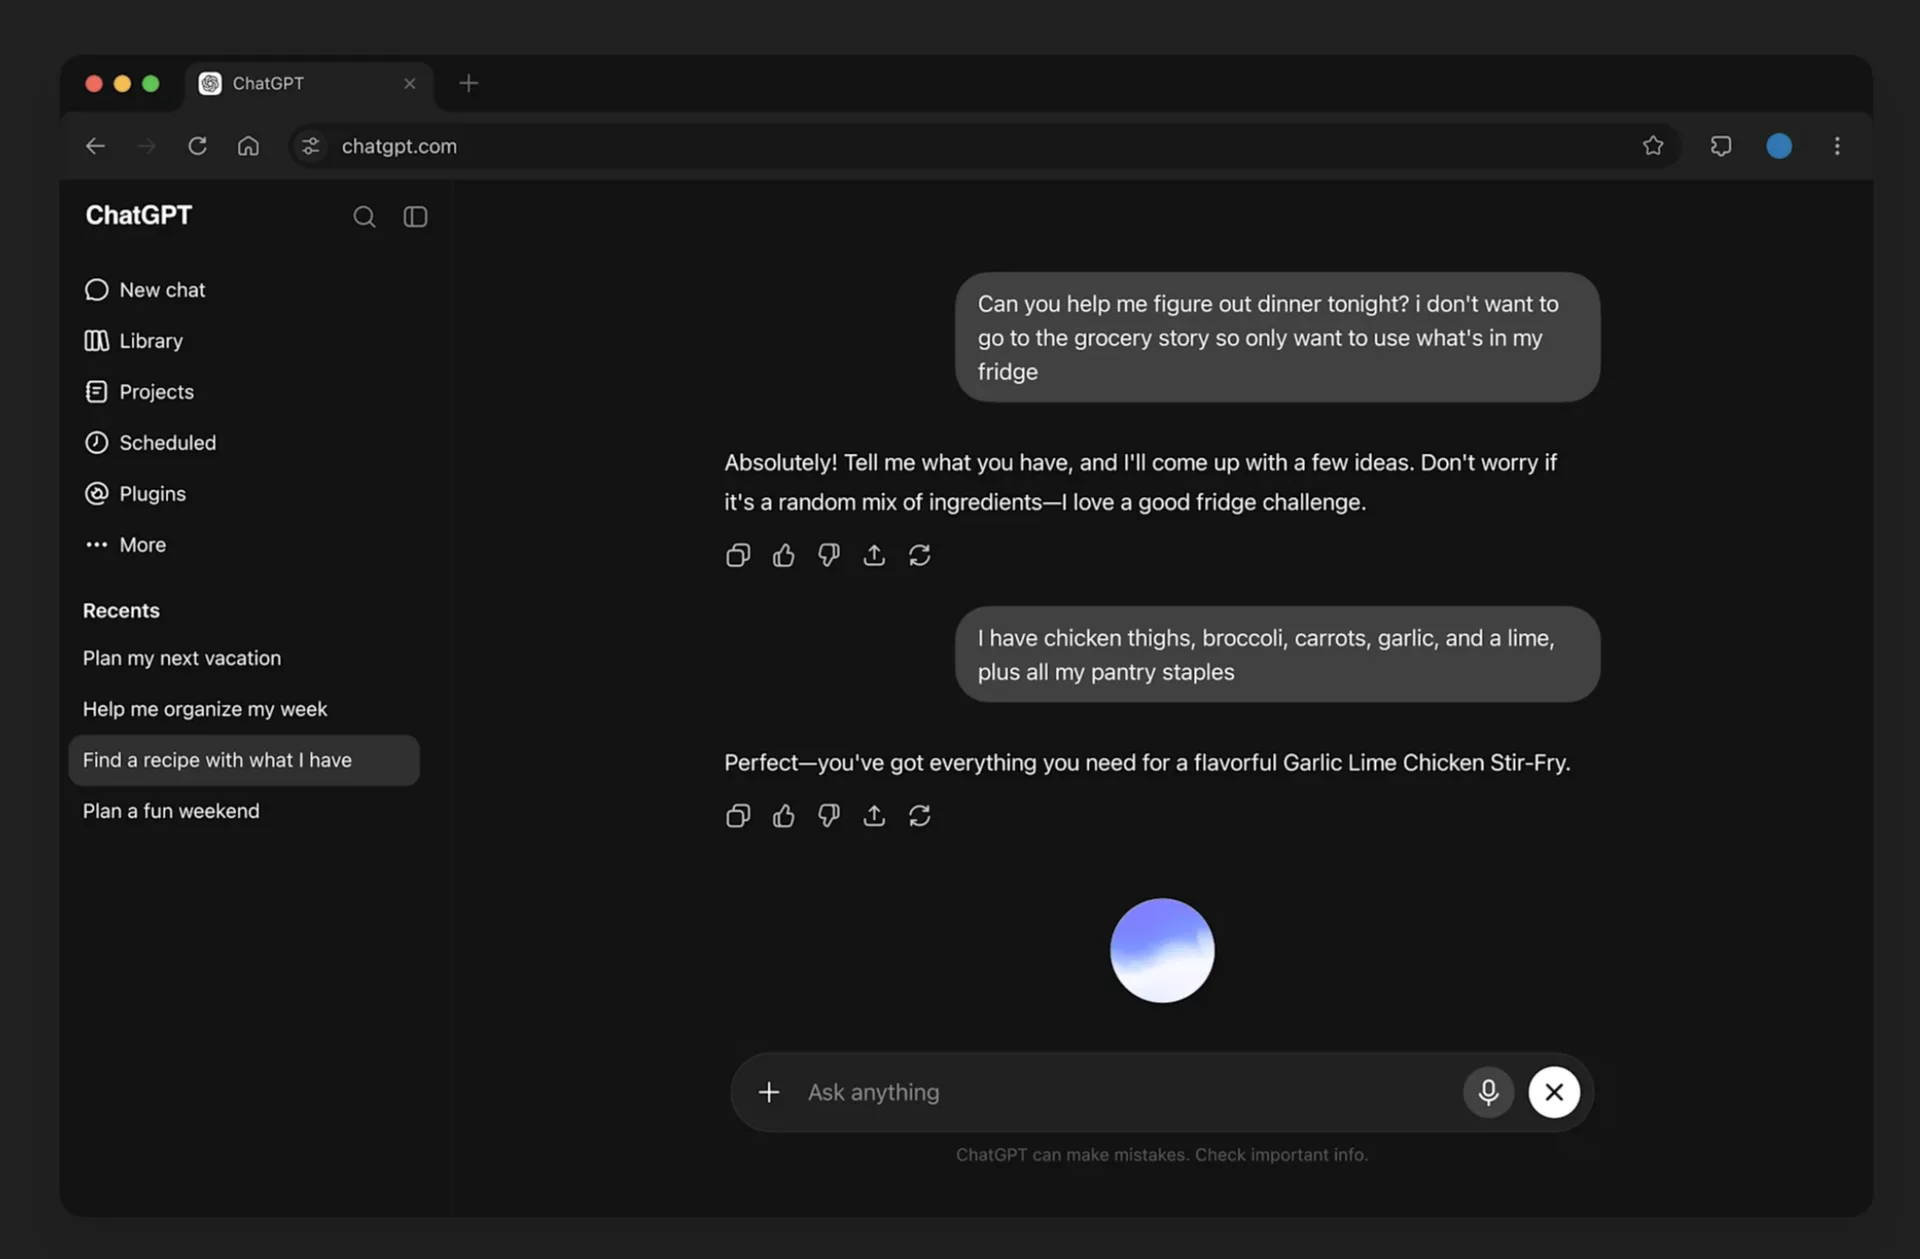End voice mode with the X button

click(x=1554, y=1092)
